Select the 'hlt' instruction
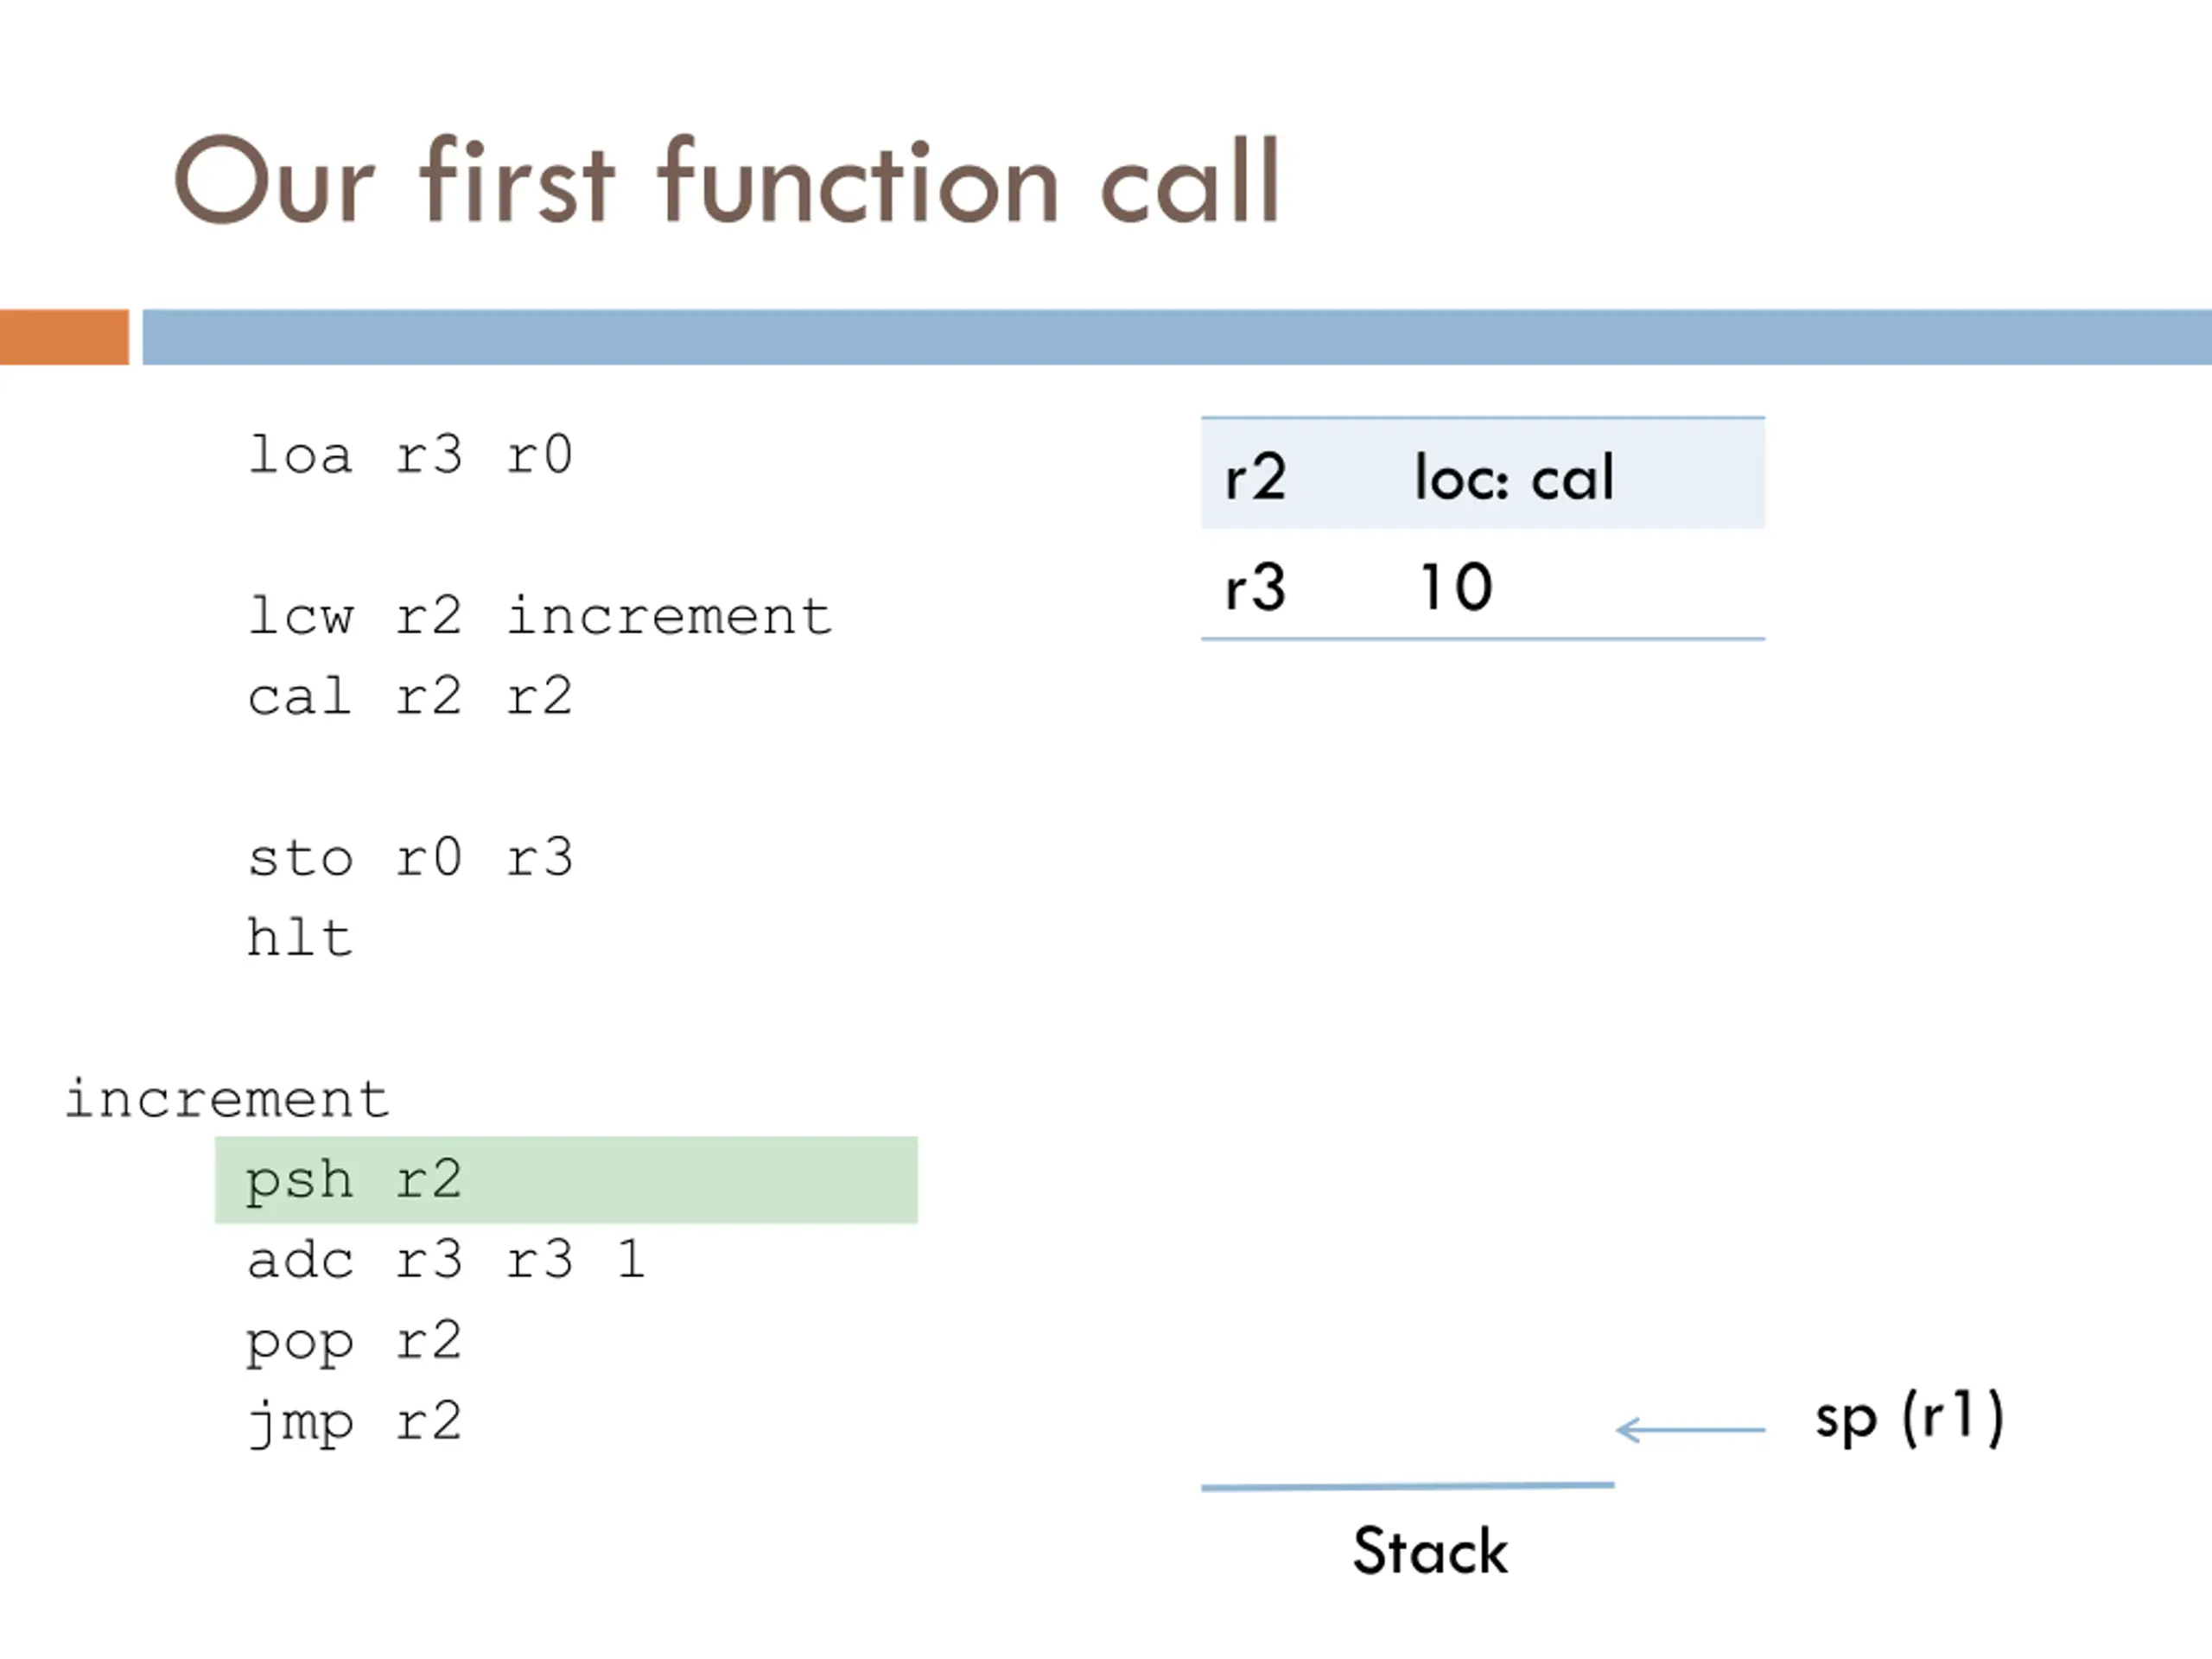This screenshot has height=1659, width=2212. coord(300,937)
